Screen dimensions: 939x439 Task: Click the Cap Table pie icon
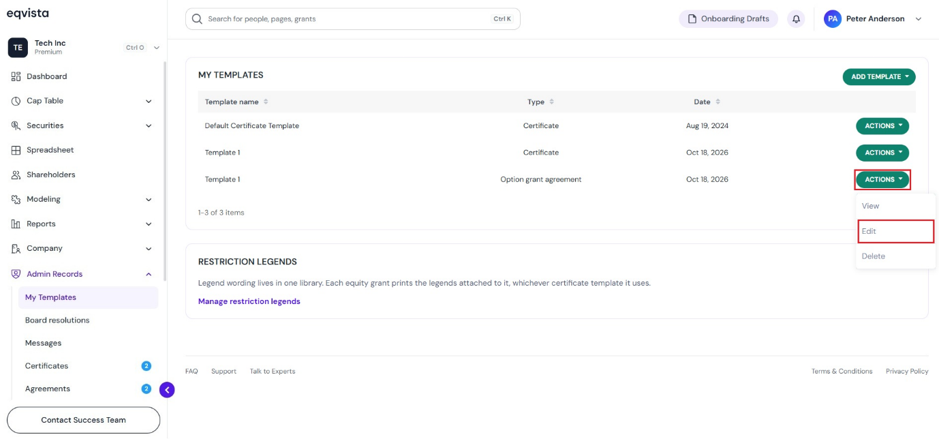click(16, 101)
